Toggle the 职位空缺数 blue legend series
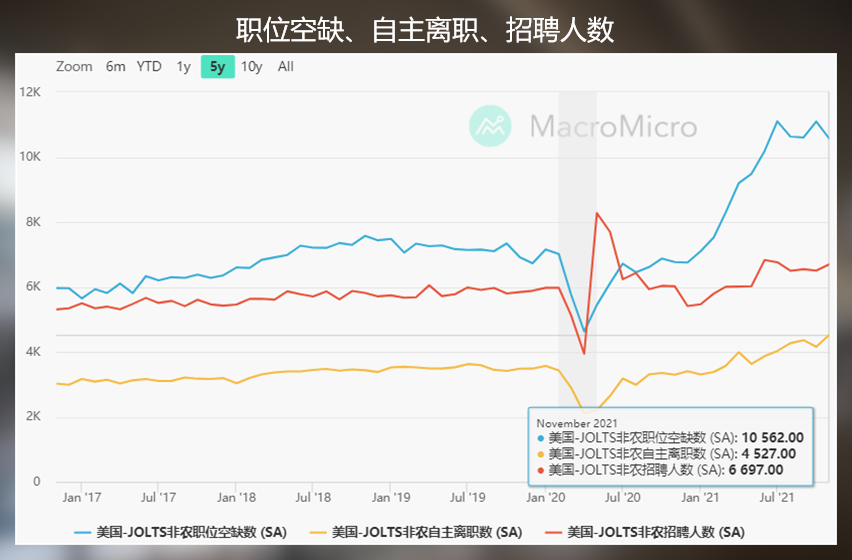 coord(180,532)
